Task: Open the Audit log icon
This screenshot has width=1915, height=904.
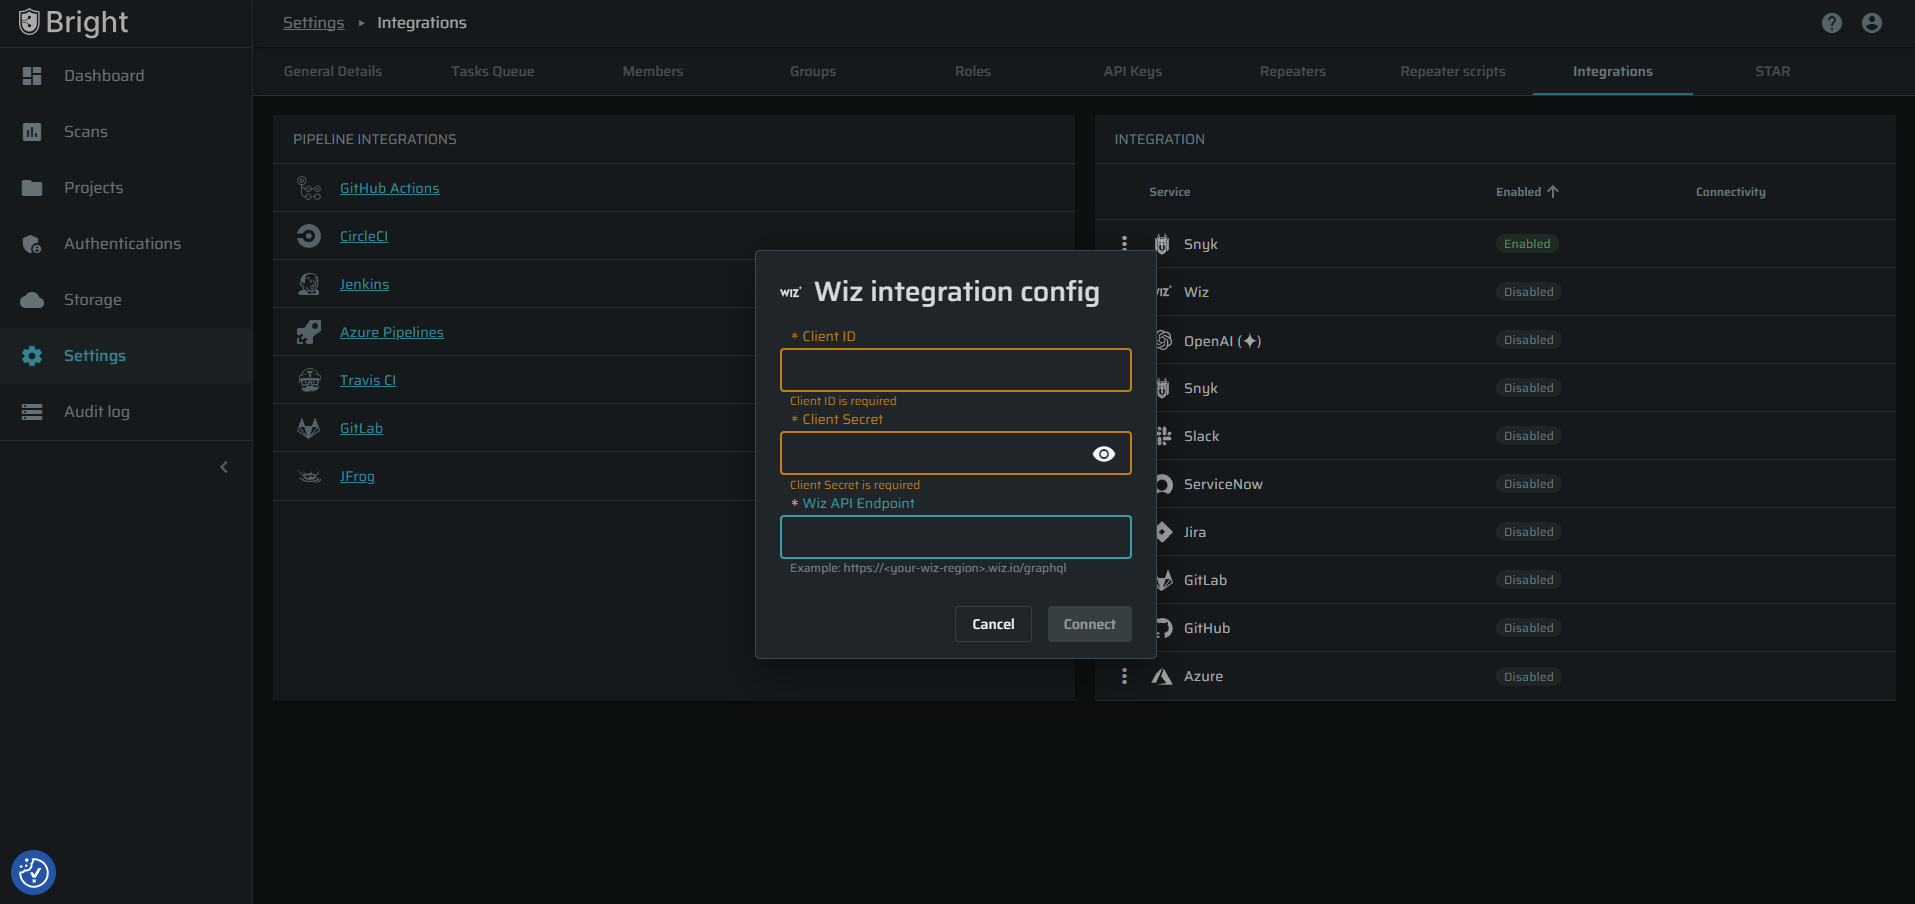Action: coord(32,412)
